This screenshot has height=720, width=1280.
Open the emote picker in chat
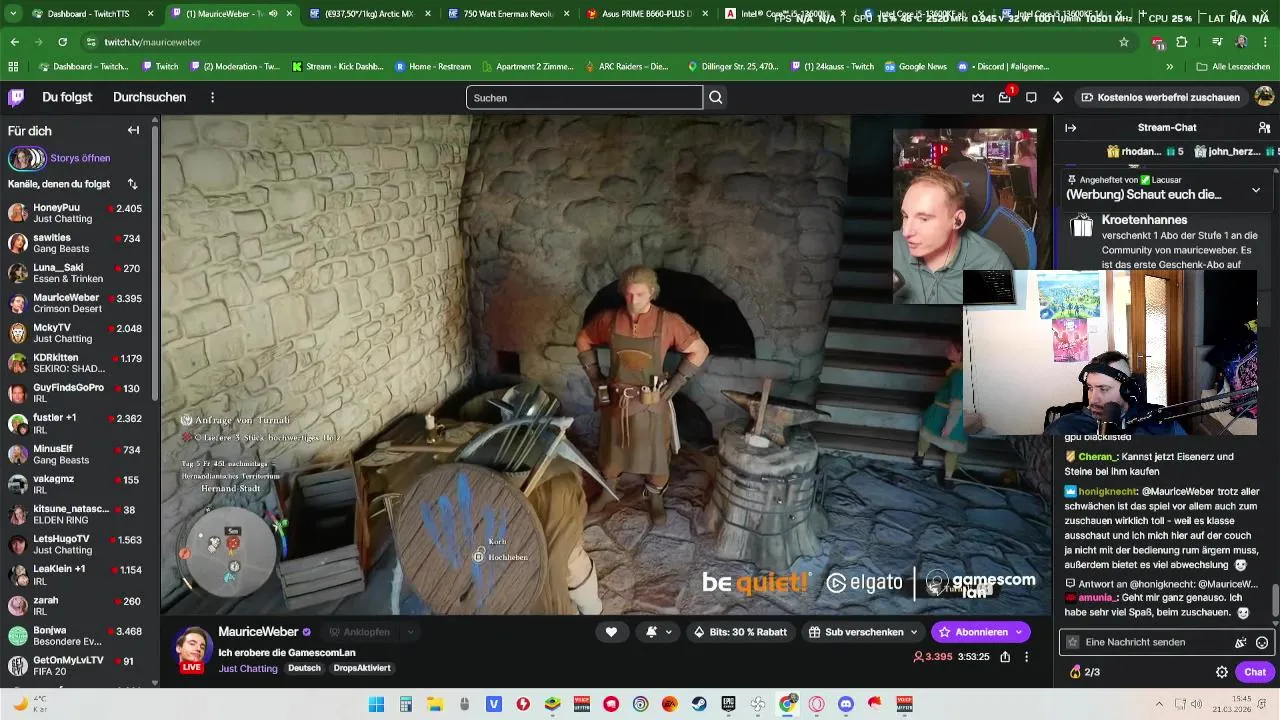(1262, 642)
